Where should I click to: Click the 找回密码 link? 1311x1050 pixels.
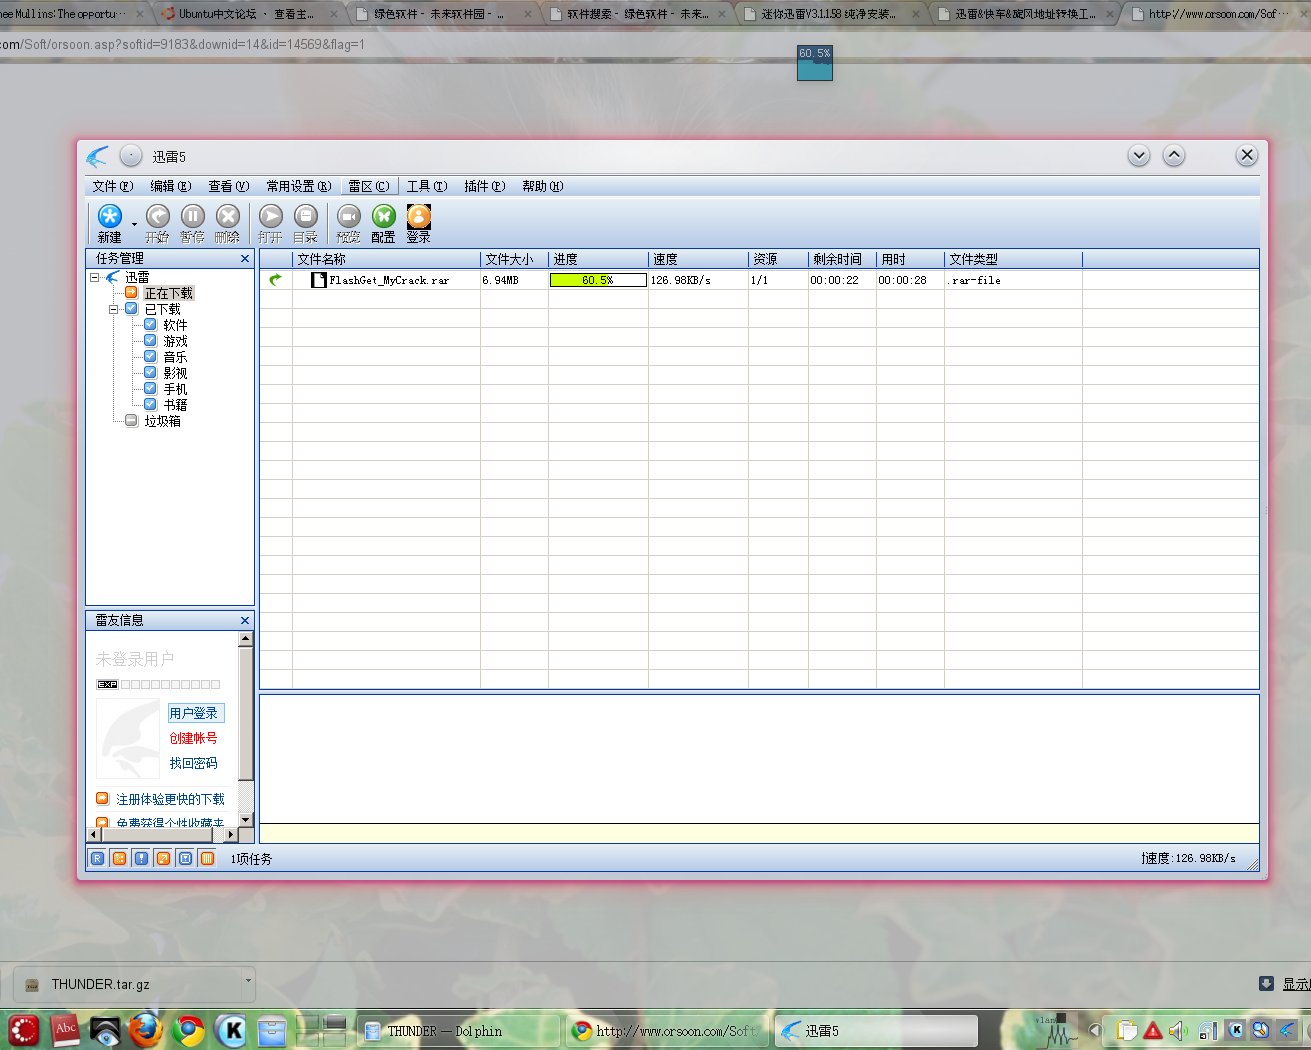tap(193, 763)
